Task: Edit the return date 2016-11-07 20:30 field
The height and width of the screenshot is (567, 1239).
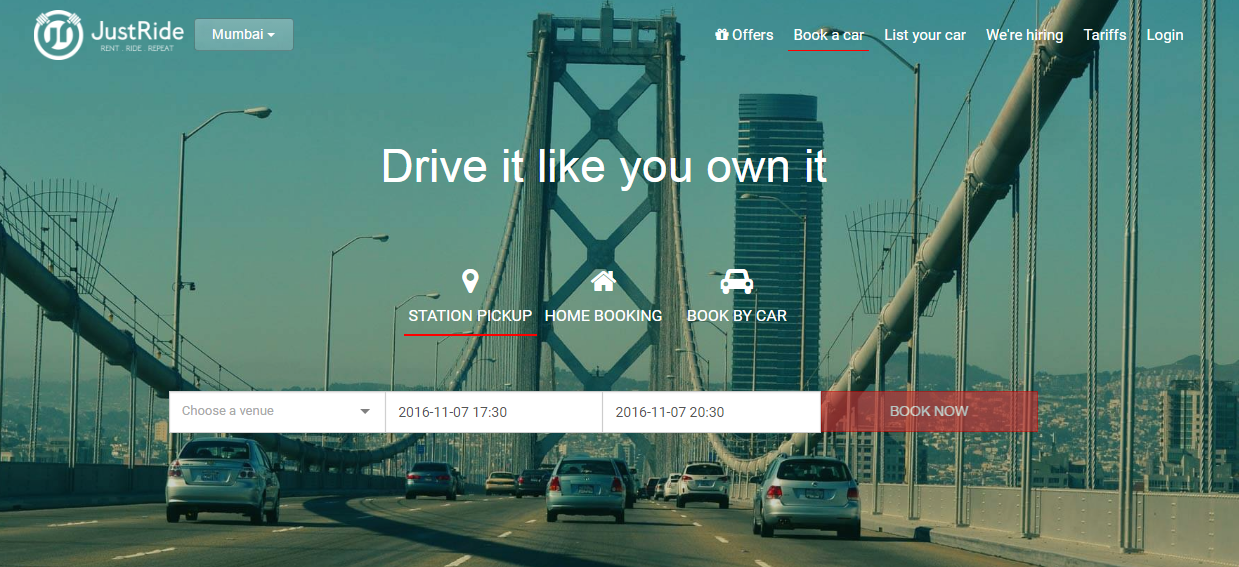Action: coord(711,411)
